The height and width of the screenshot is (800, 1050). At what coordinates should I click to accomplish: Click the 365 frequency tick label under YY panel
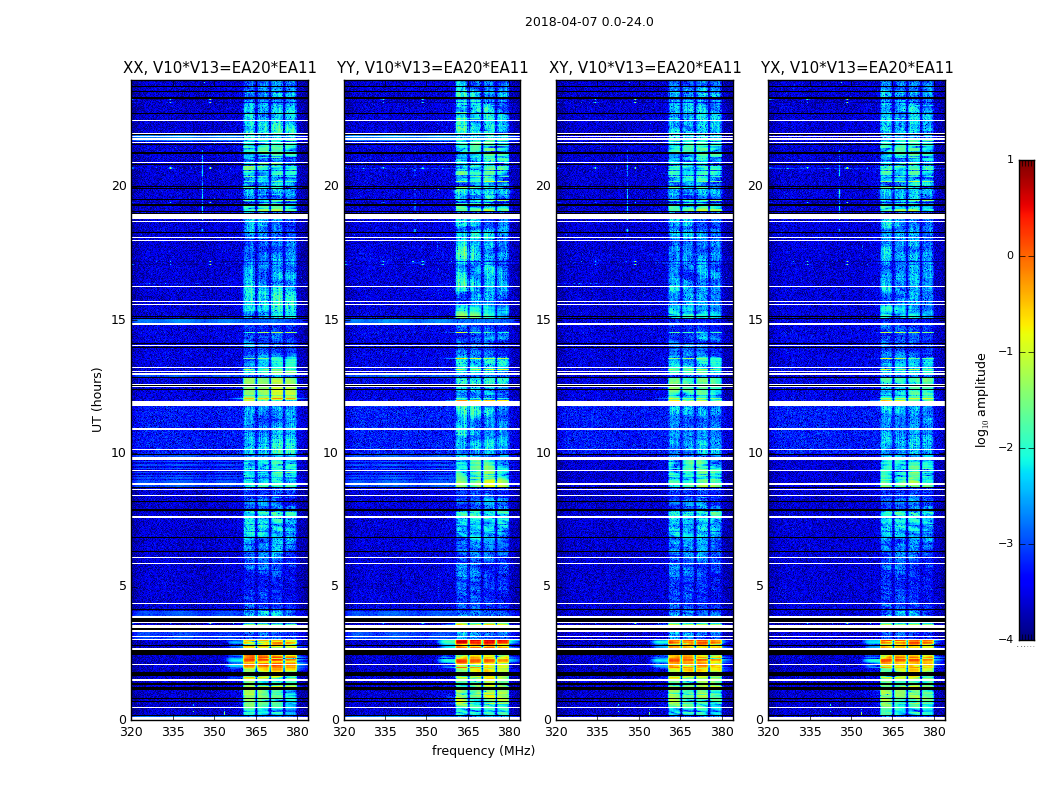pos(467,732)
